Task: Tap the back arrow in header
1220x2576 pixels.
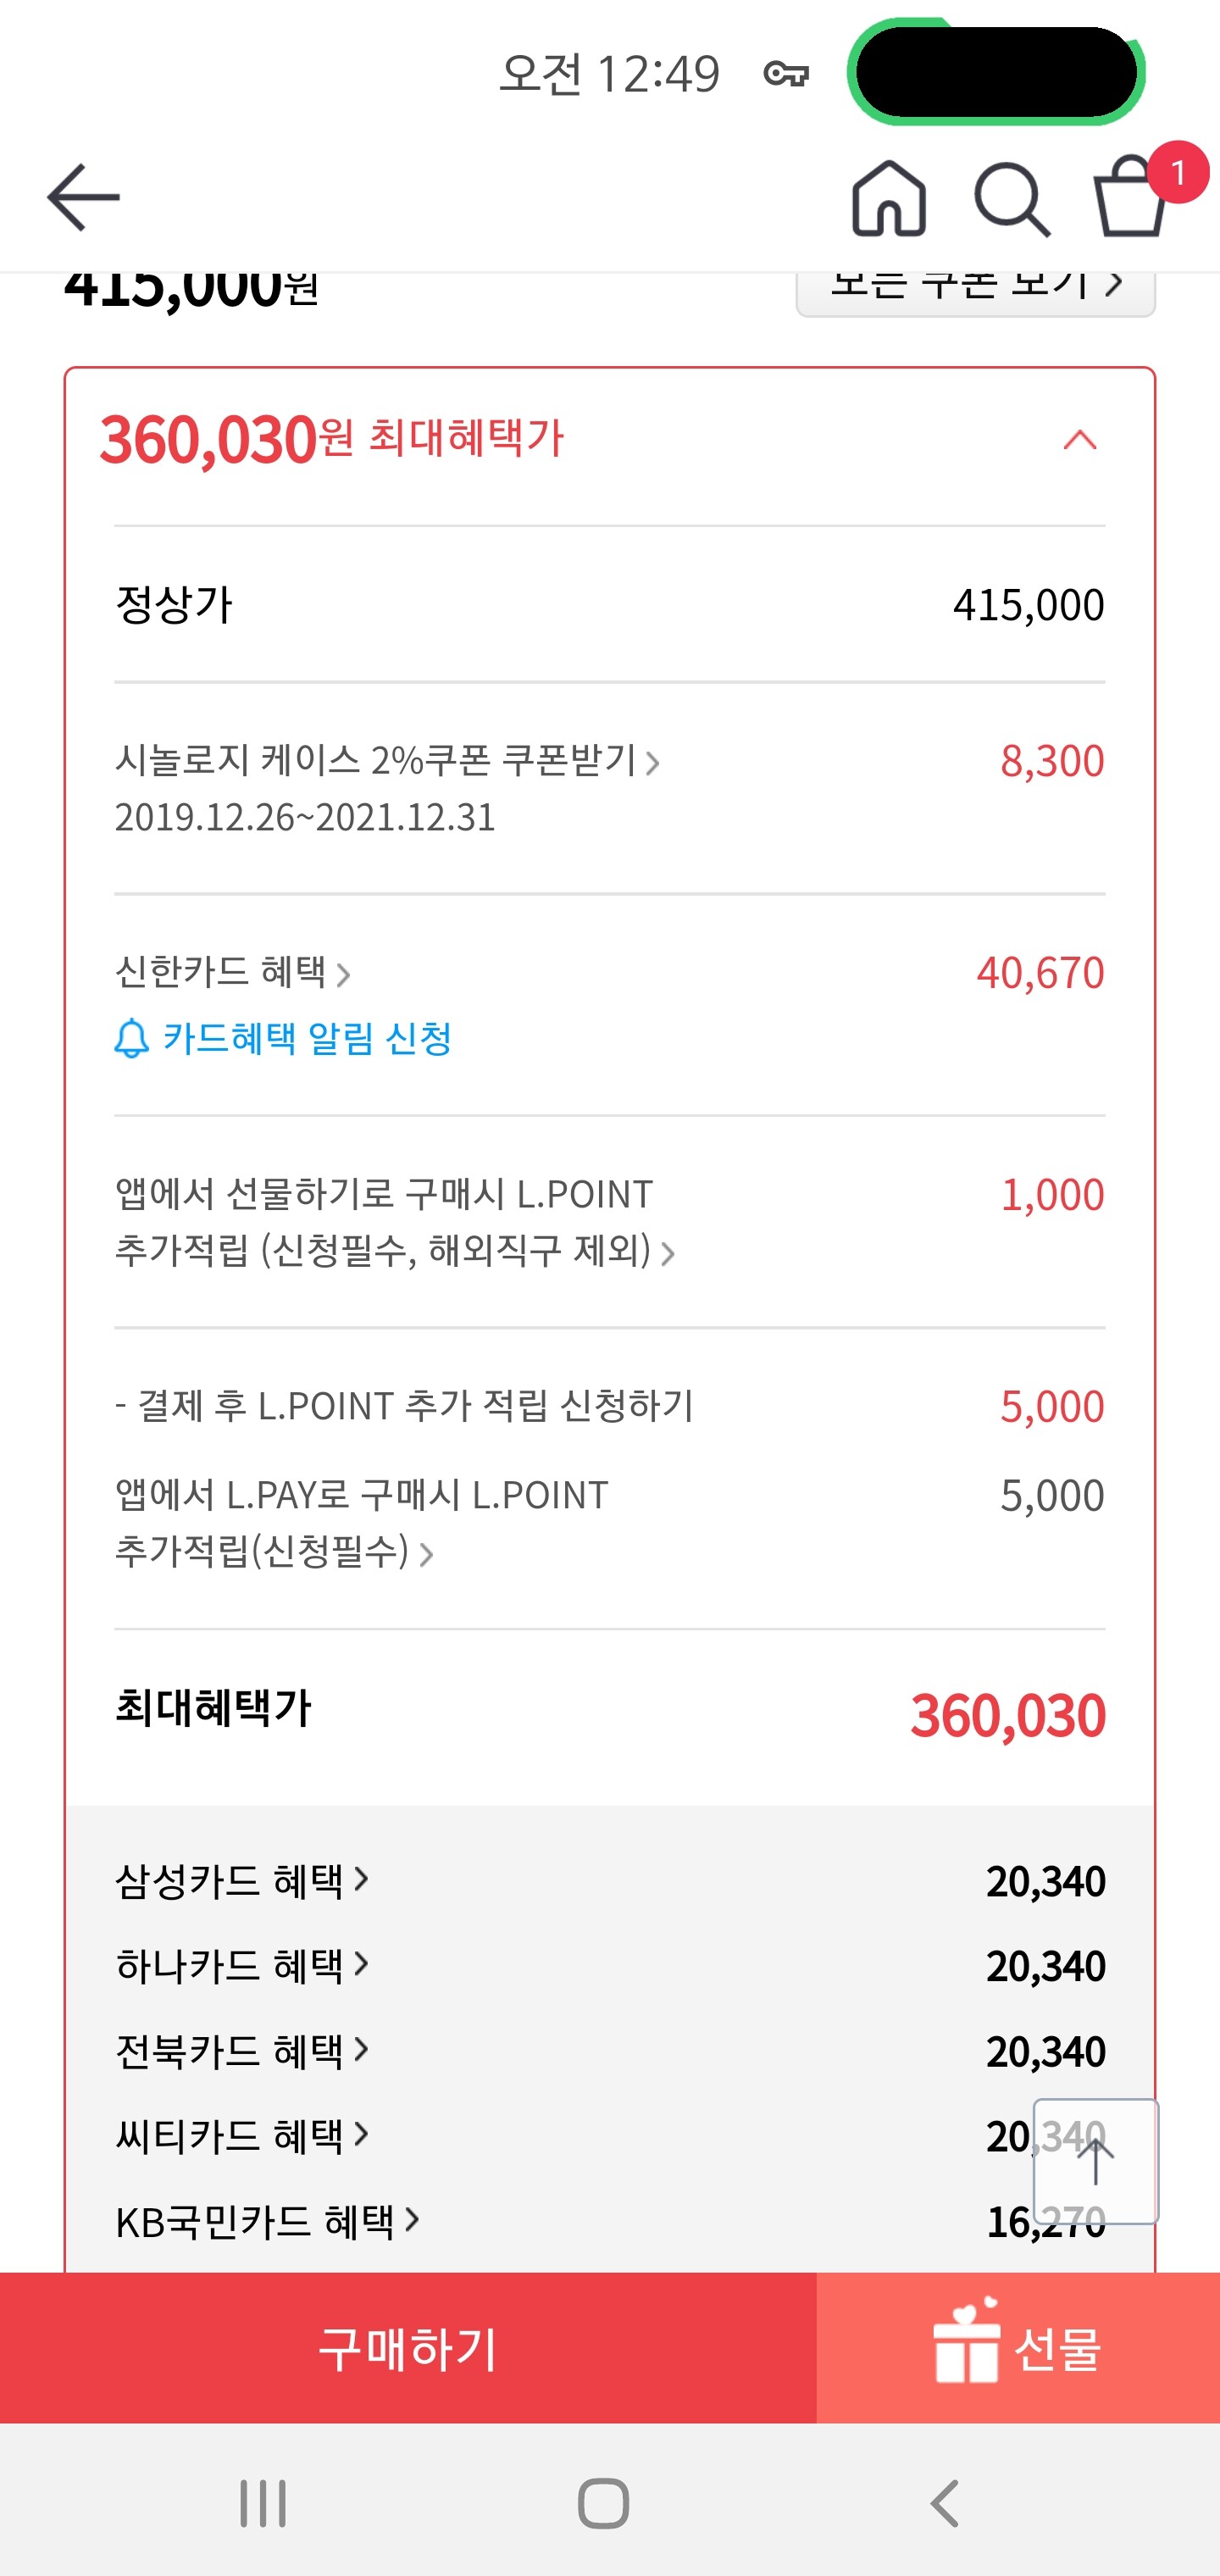Action: click(83, 197)
